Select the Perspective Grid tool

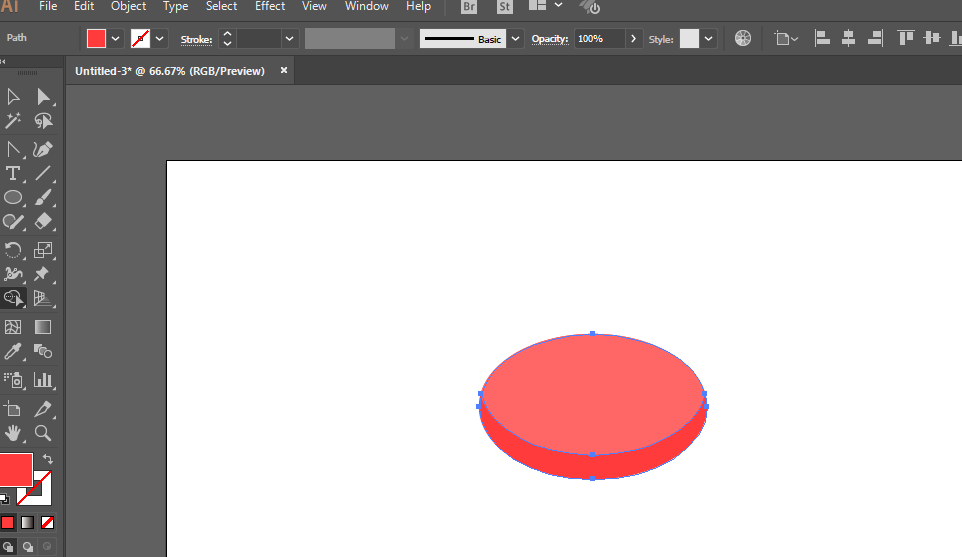43,298
